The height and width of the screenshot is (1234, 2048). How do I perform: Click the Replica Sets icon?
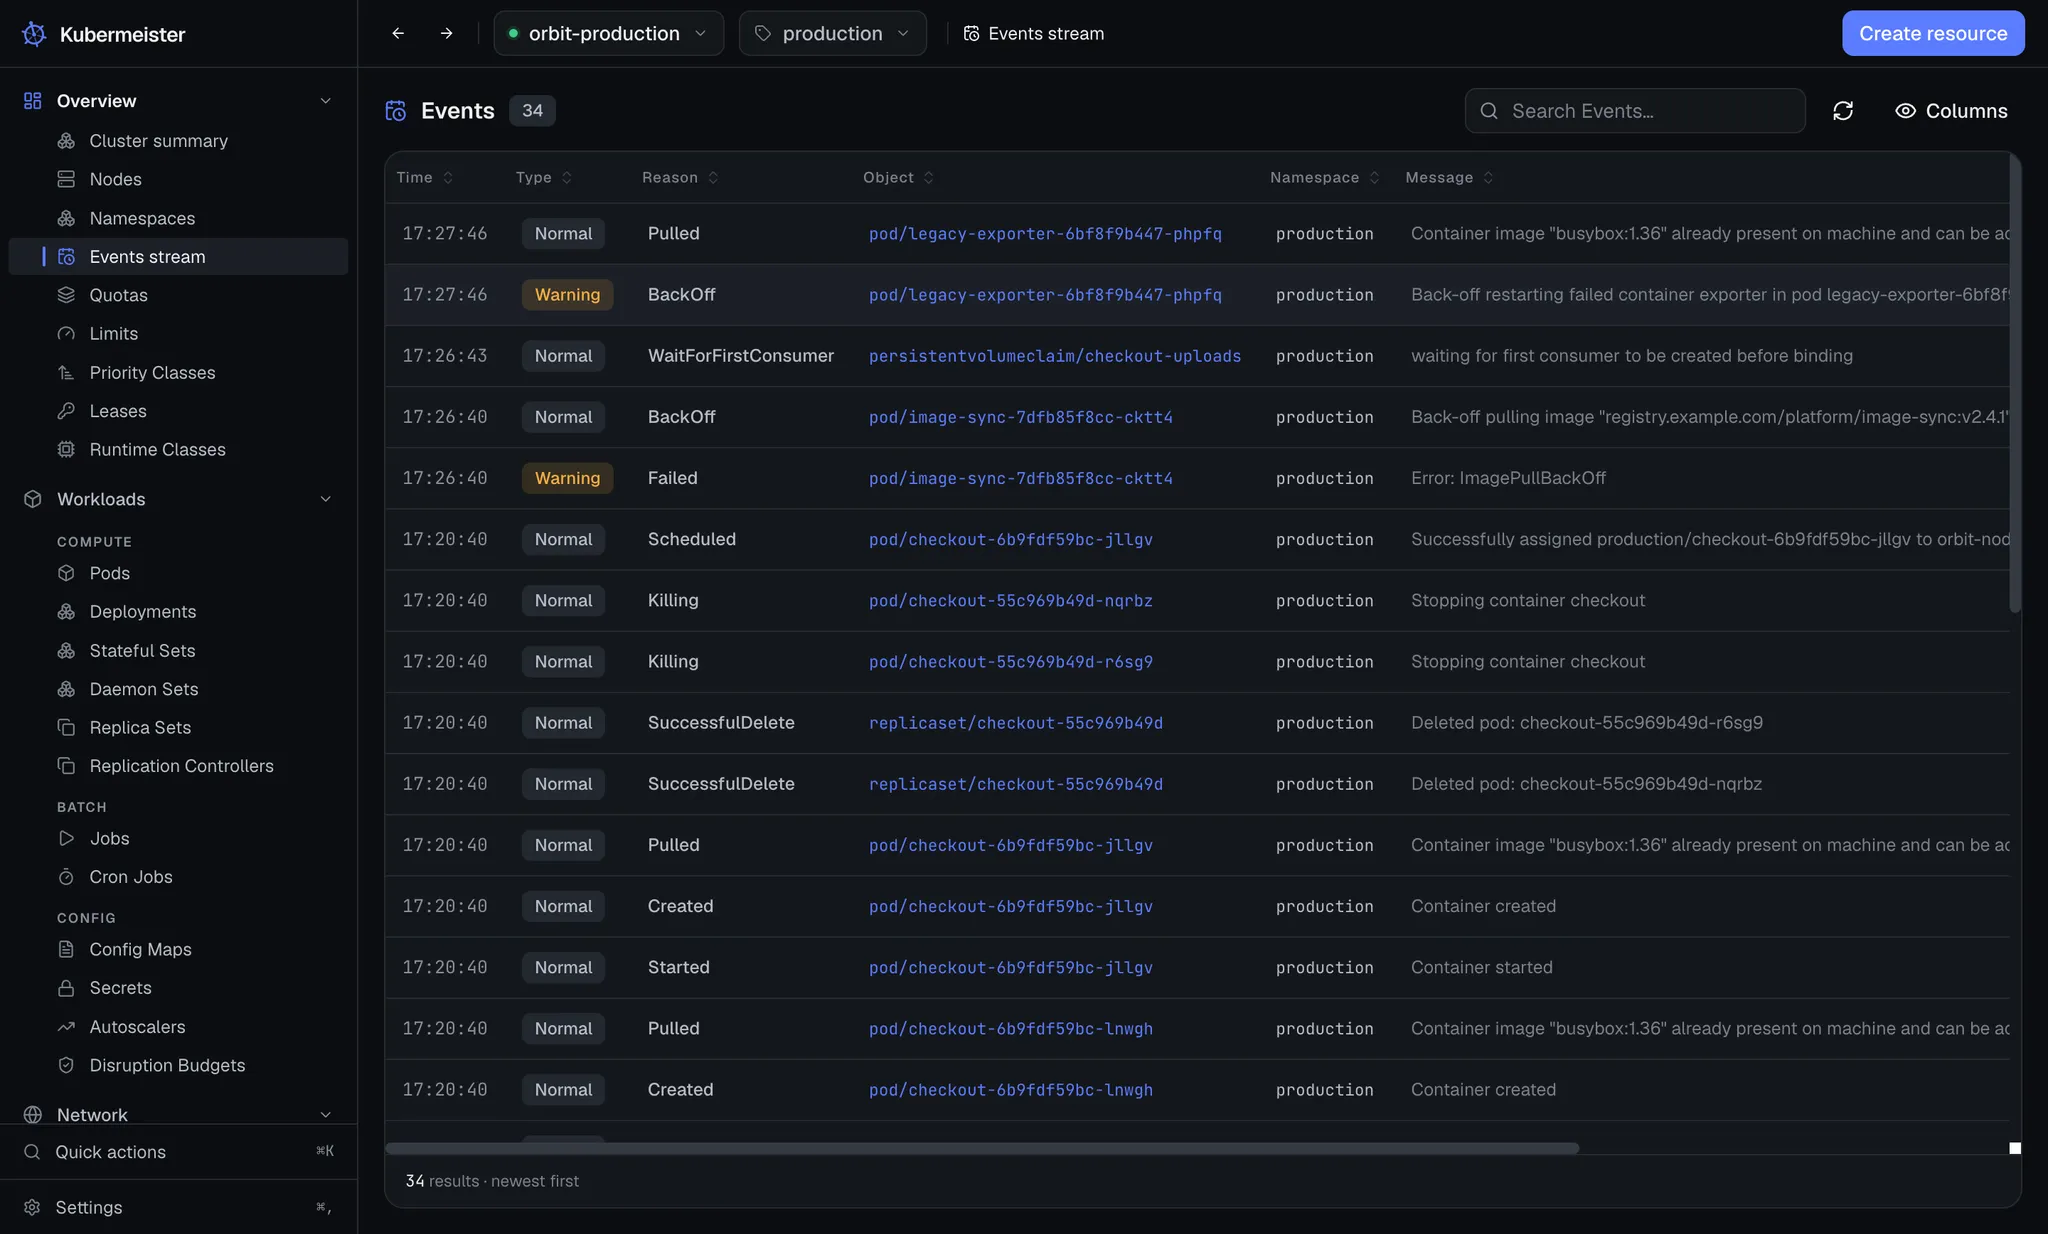pos(66,728)
